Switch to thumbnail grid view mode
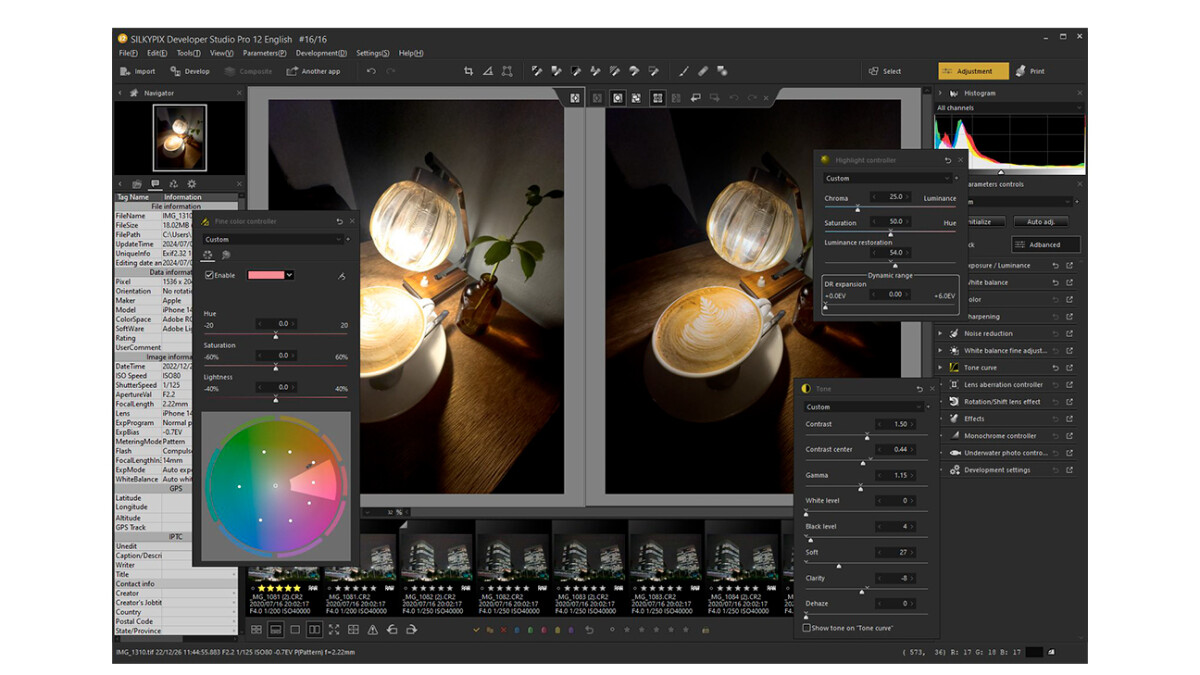The width and height of the screenshot is (1200, 675). (257, 630)
